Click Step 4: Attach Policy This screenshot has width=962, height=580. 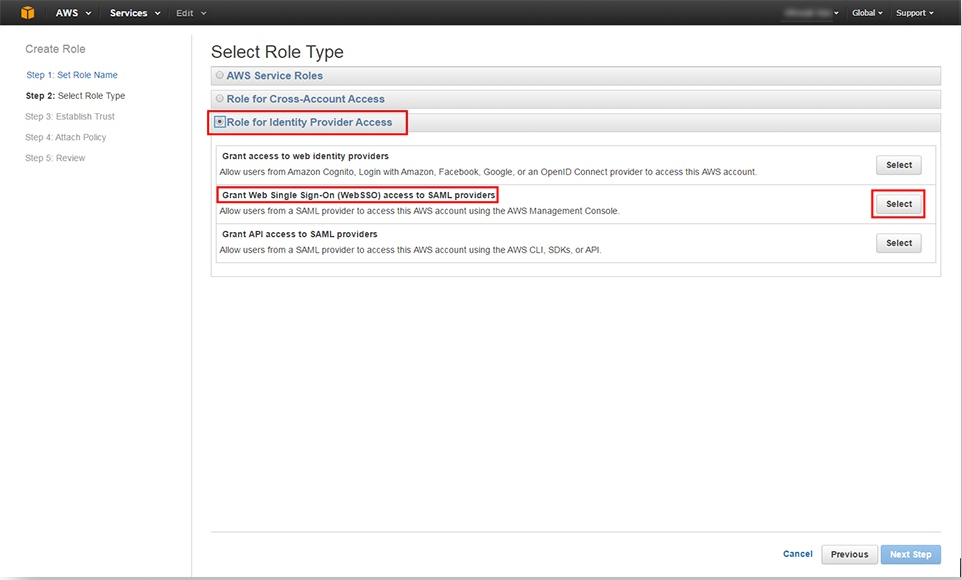[x=66, y=138]
